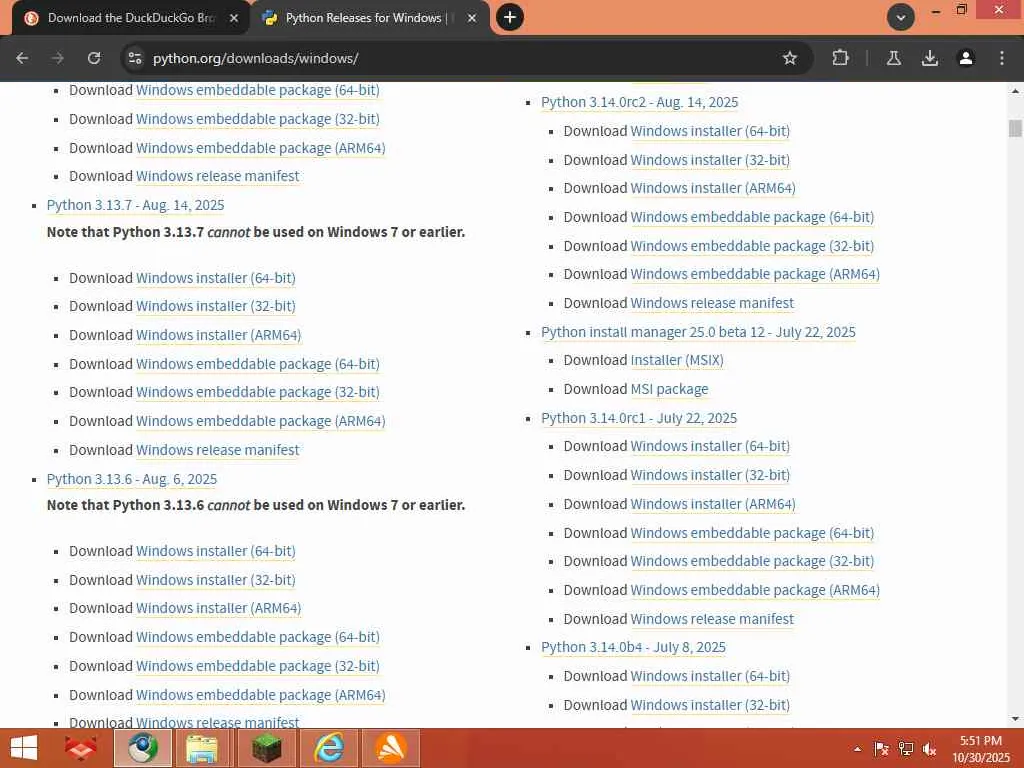1024x768 pixels.
Task: Open the Python 3.13.7 - Aug. 14, 2025 link
Action: pyautogui.click(x=135, y=205)
